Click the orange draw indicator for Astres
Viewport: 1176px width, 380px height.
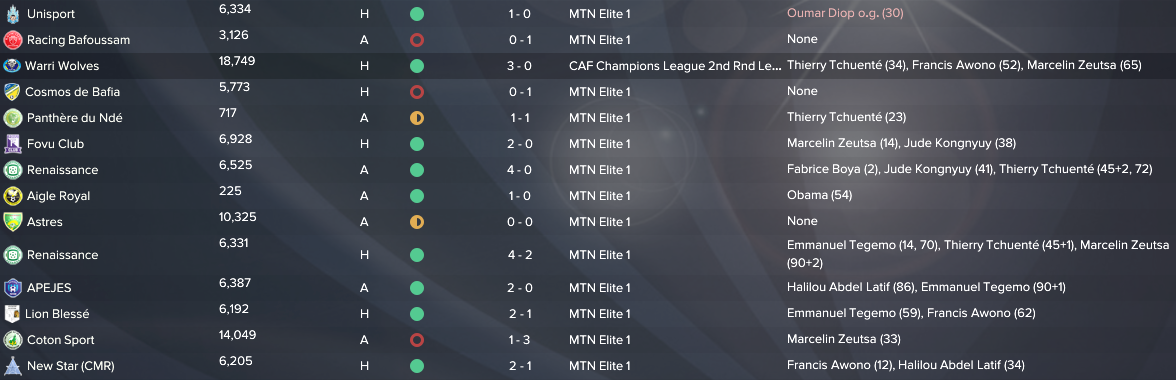click(417, 222)
